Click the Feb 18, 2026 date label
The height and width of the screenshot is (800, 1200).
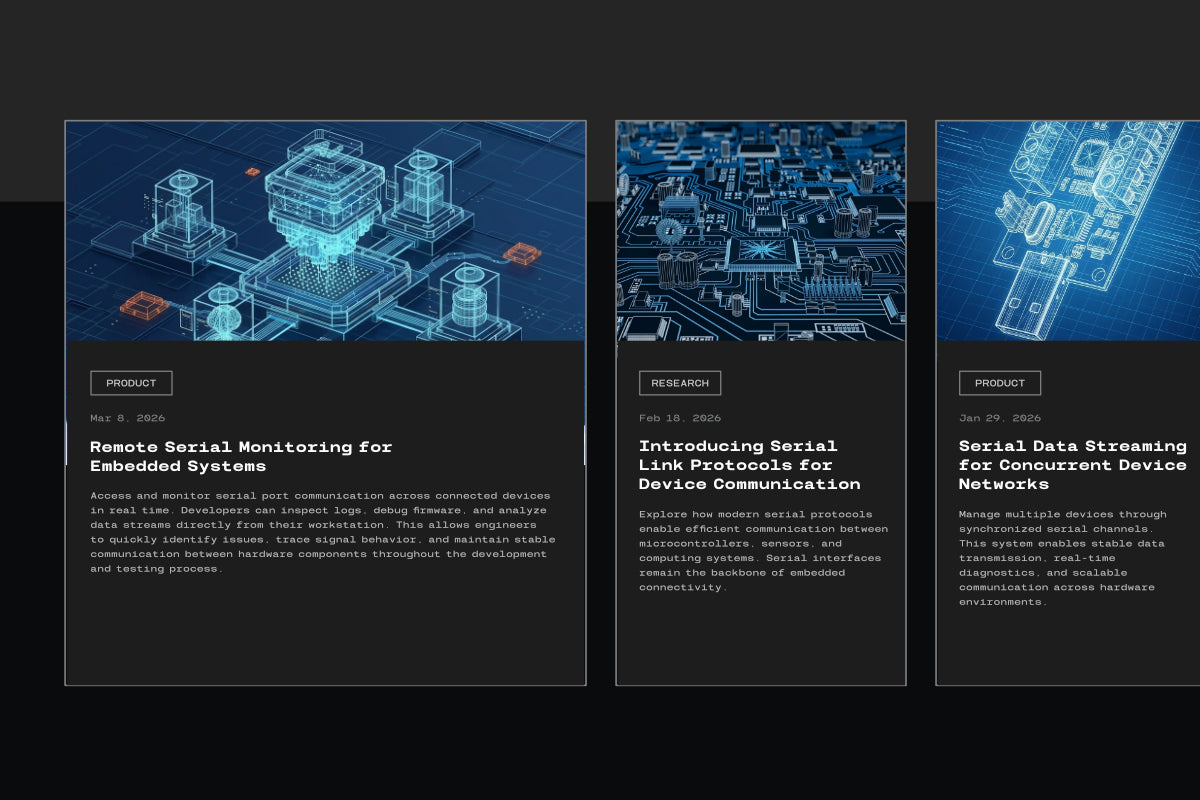[680, 418]
